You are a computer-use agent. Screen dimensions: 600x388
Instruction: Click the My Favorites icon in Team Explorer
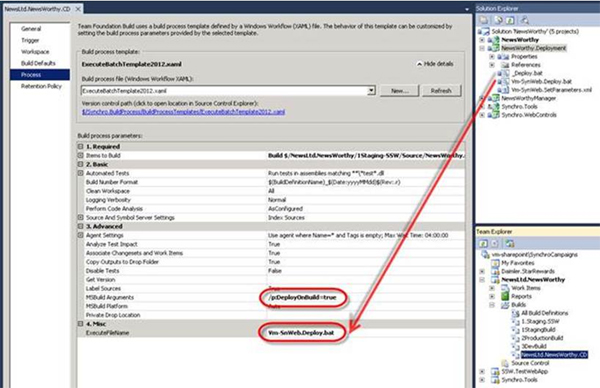tap(496, 263)
